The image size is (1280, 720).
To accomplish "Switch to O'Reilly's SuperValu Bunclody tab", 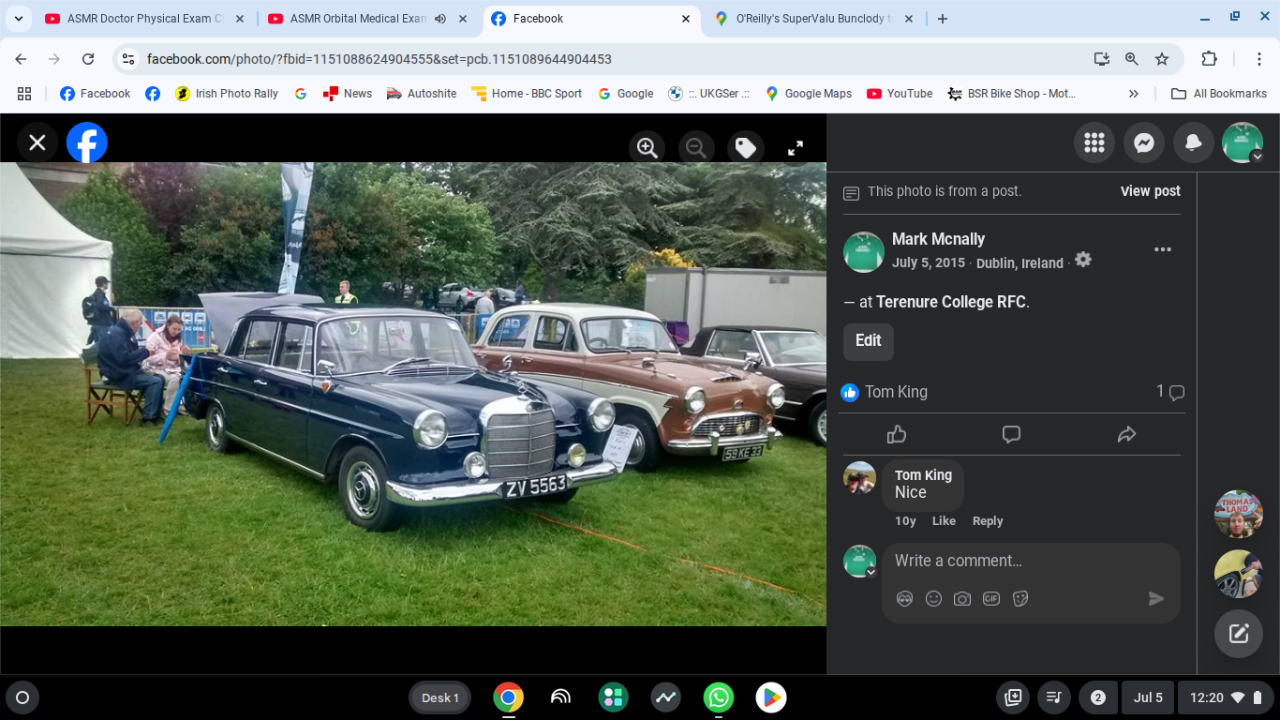I will coord(812,19).
